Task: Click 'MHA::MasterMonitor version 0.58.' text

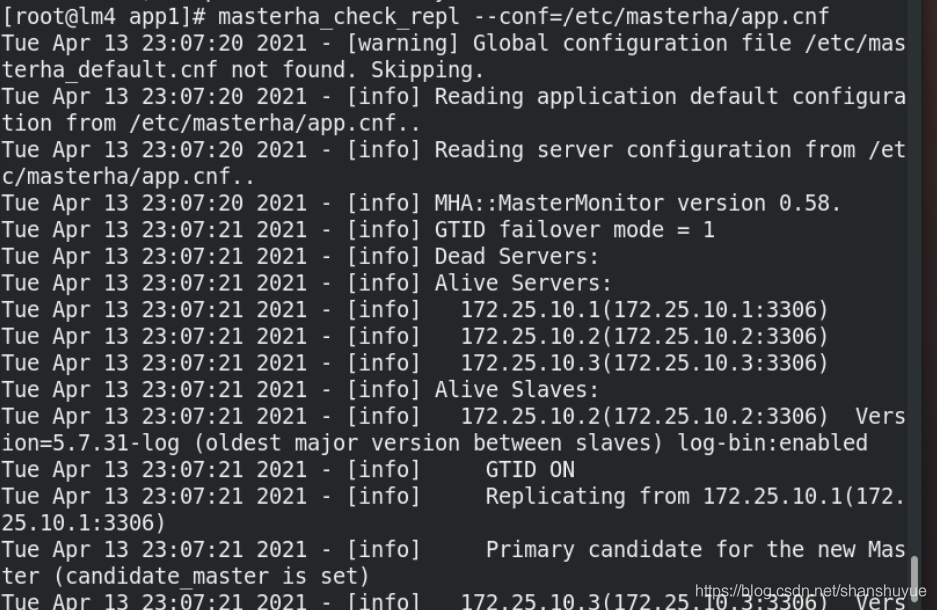Action: [638, 203]
